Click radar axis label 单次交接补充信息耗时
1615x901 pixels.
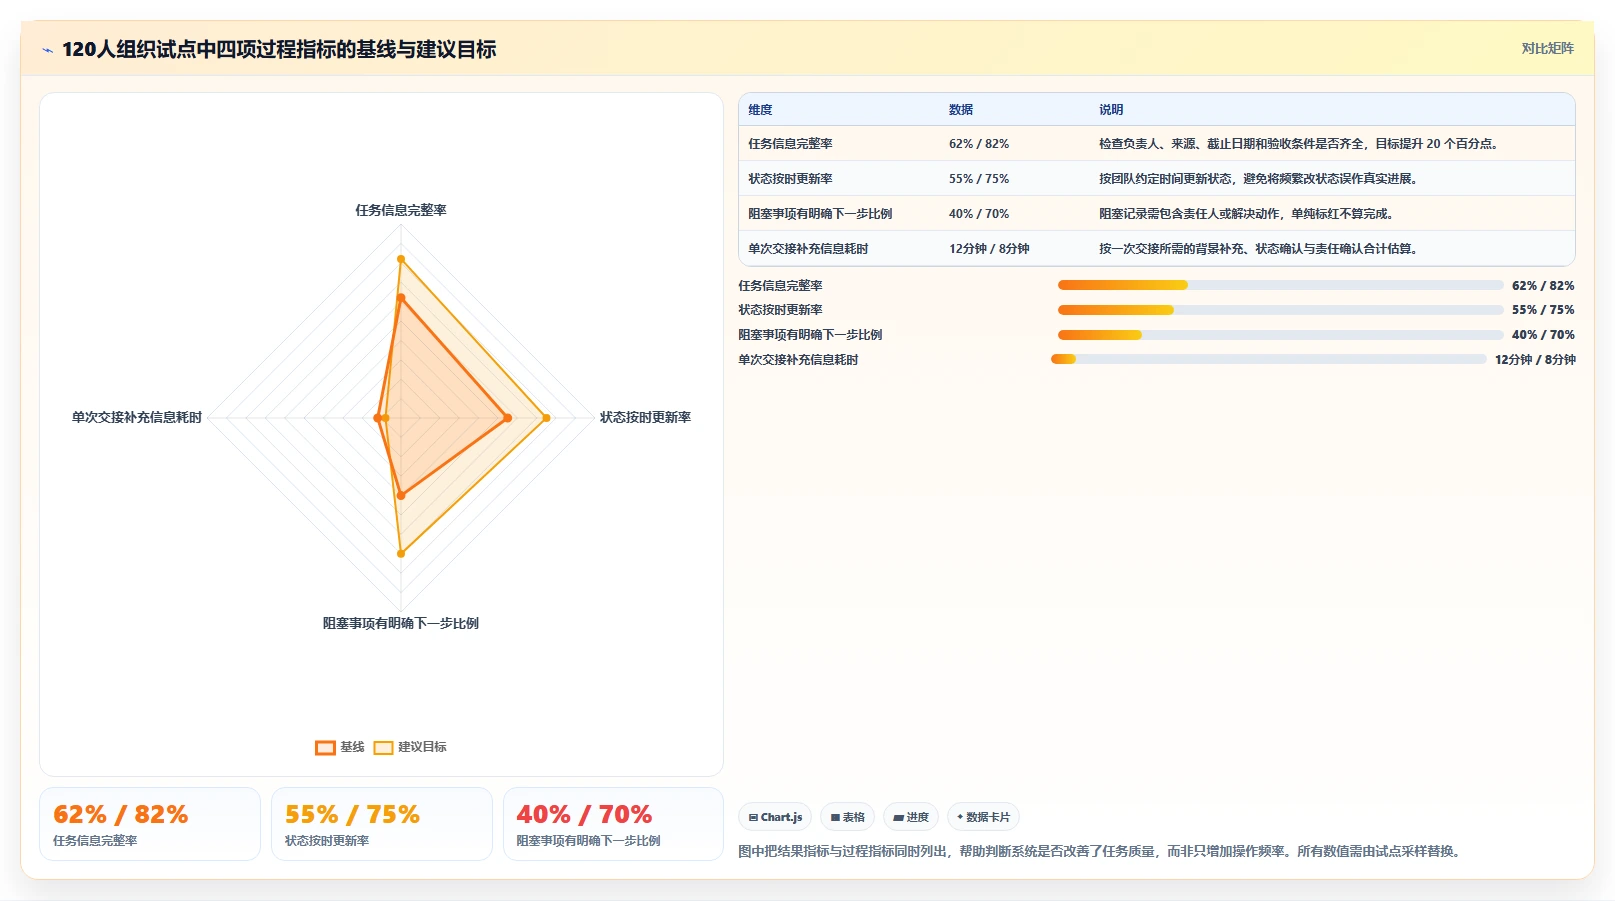(x=137, y=417)
